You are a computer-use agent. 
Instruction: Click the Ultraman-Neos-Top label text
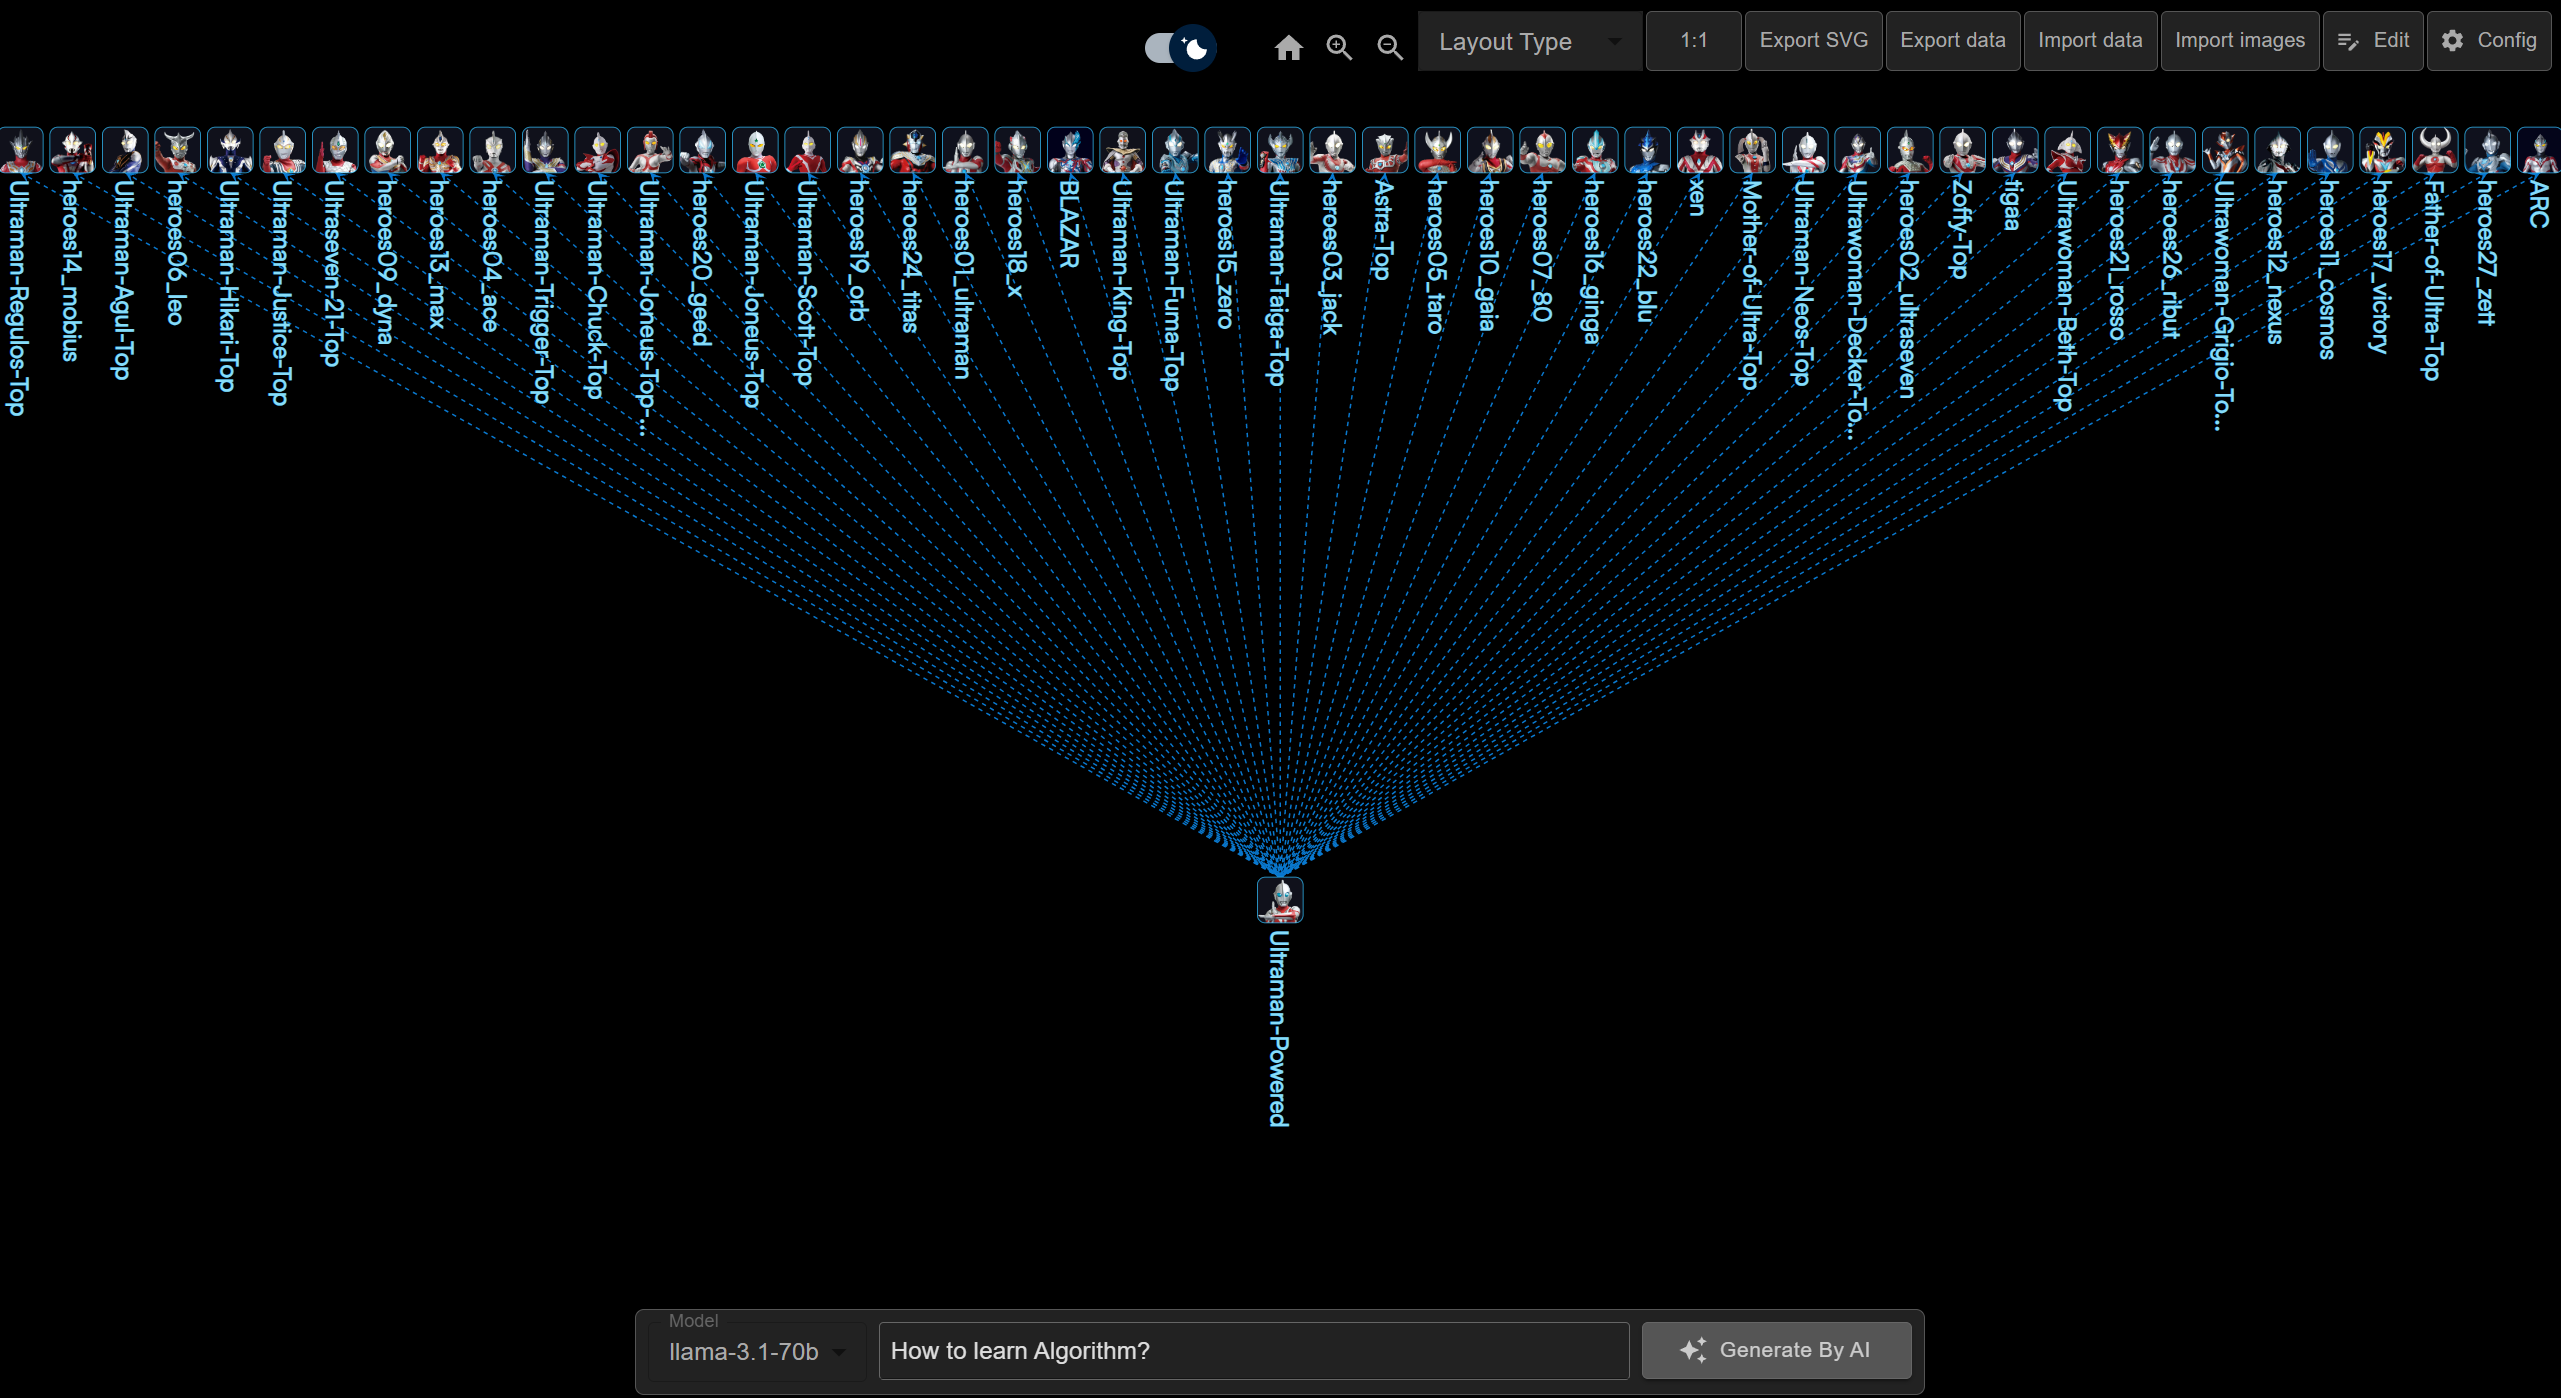(x=1803, y=282)
